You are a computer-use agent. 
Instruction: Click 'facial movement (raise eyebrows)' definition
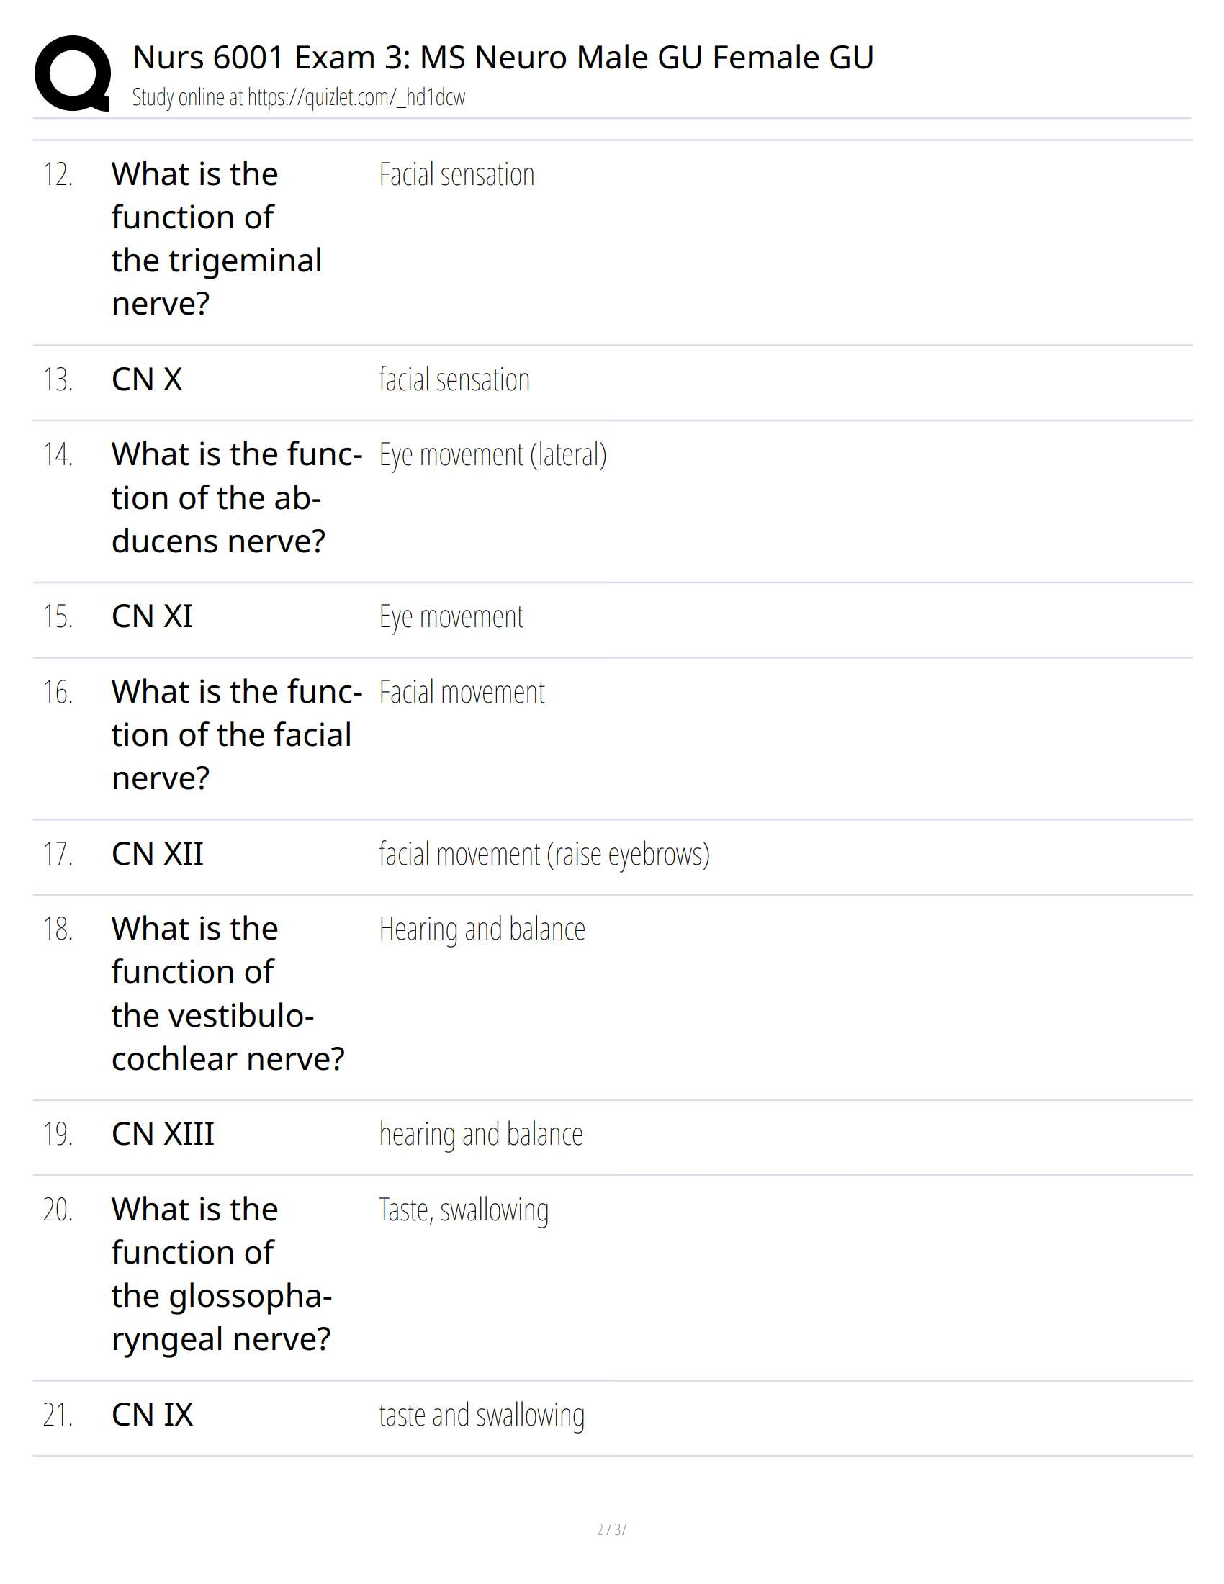point(544,854)
